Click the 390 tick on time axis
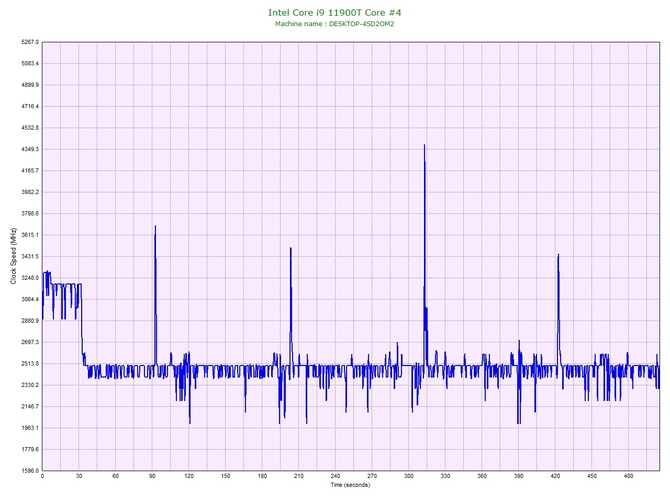The image size is (670, 502). click(519, 476)
